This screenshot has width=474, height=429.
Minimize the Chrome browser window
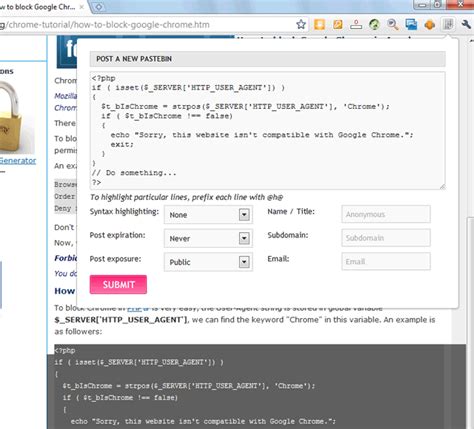coord(422,5)
